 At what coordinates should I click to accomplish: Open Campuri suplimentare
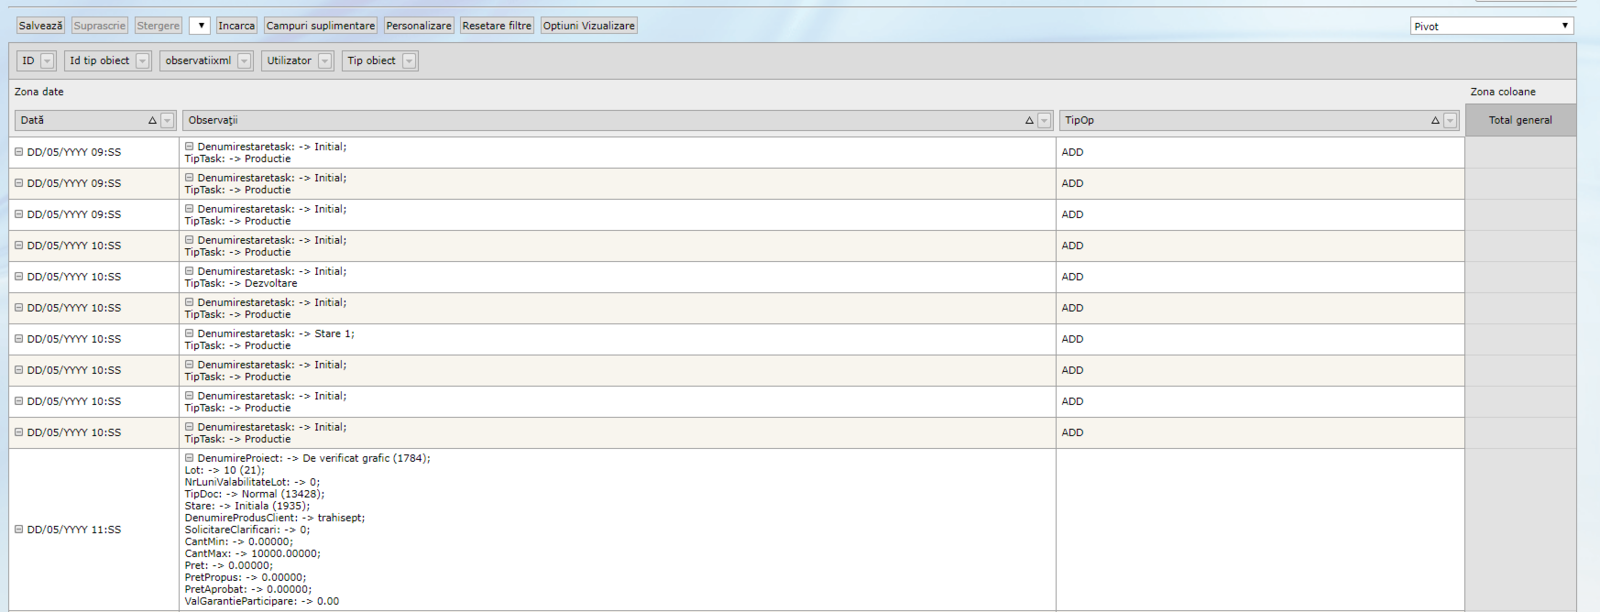tap(320, 26)
